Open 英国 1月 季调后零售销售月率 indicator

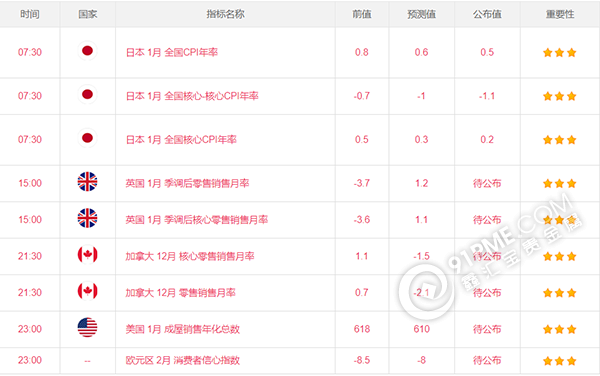(188, 183)
